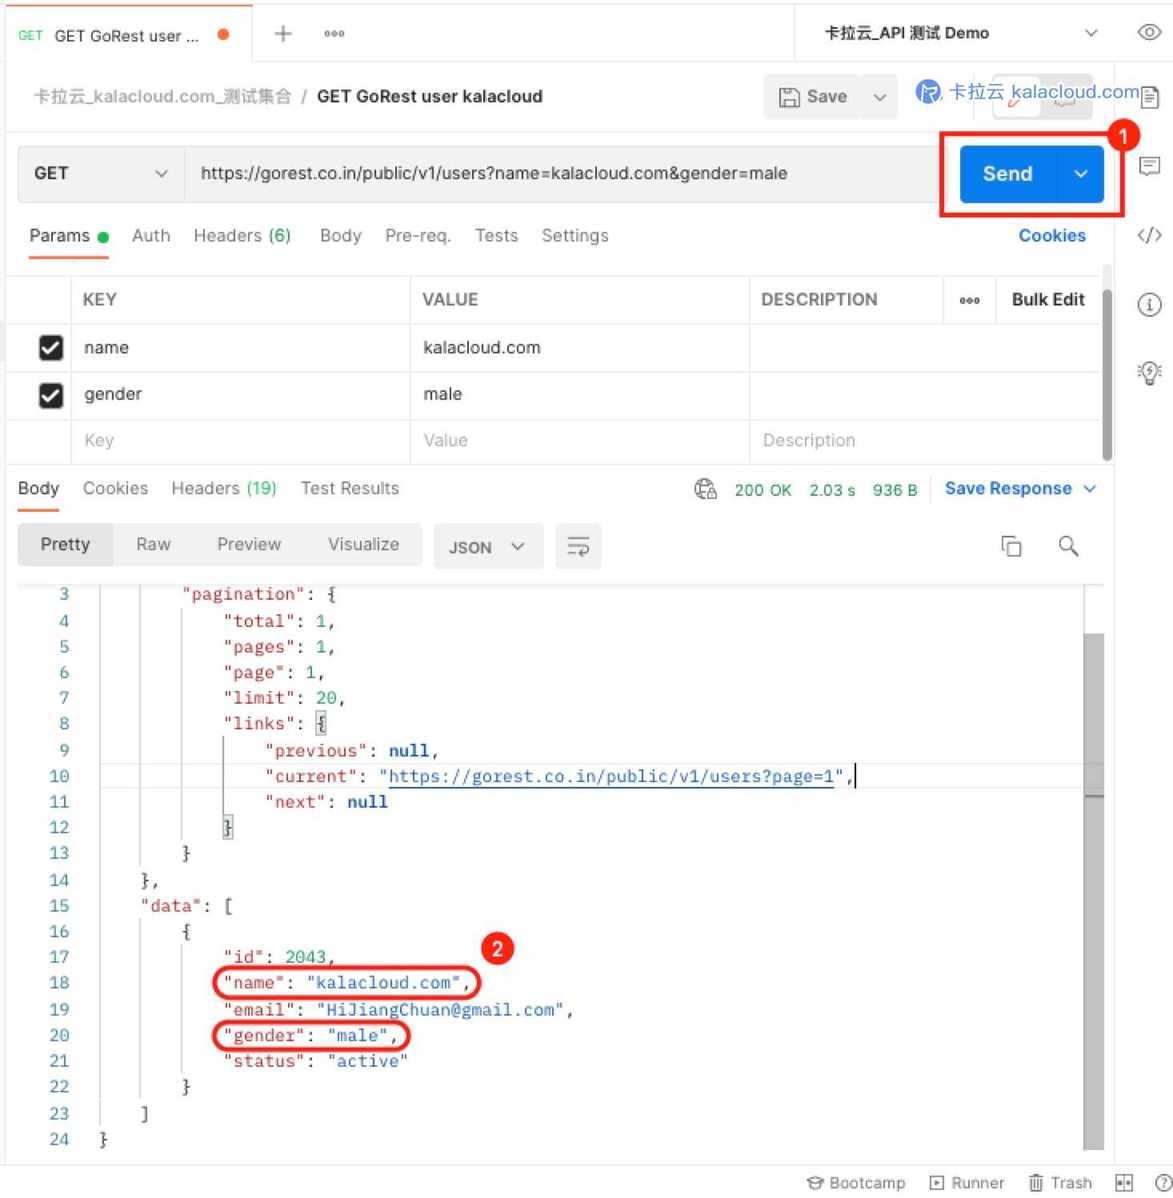Click the network information globe icon

tap(705, 489)
